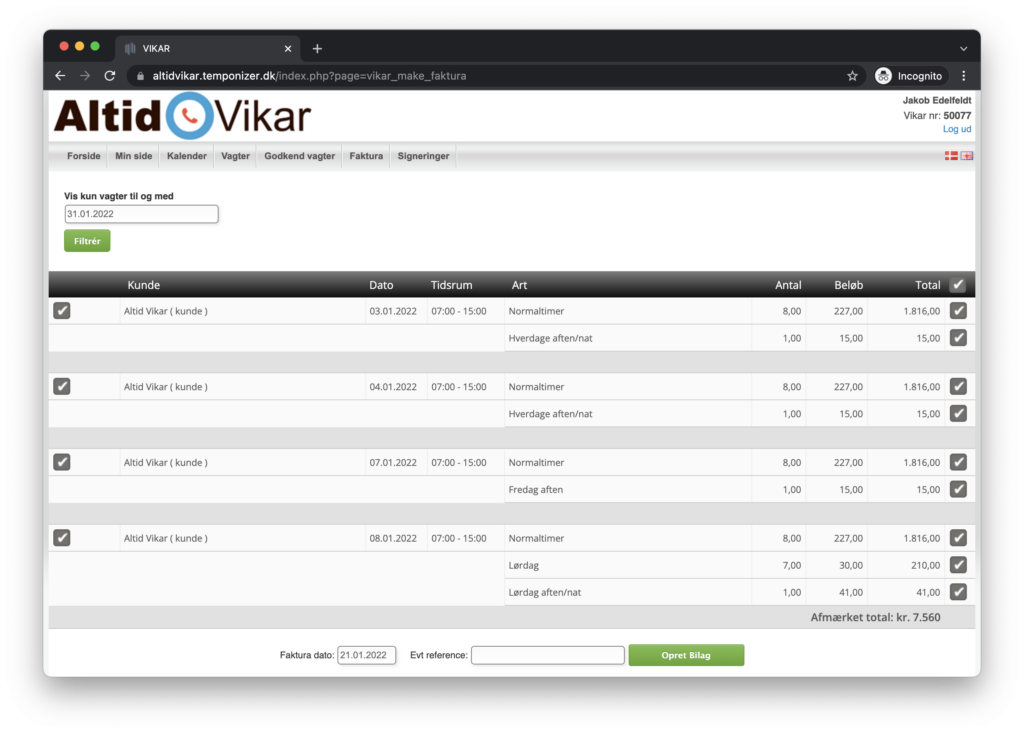The width and height of the screenshot is (1024, 734).
Task: Toggle select-all checkbox in table header
Action: pos(958,285)
